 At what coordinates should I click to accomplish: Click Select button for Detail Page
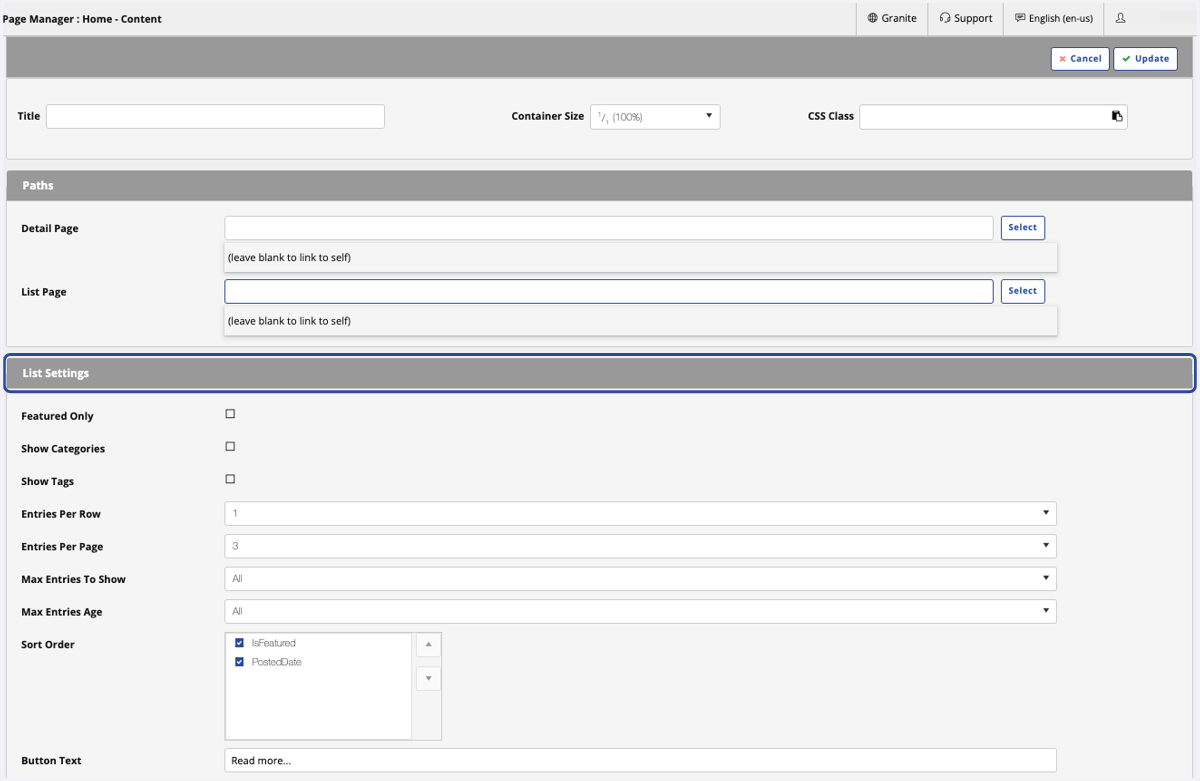(x=1022, y=227)
